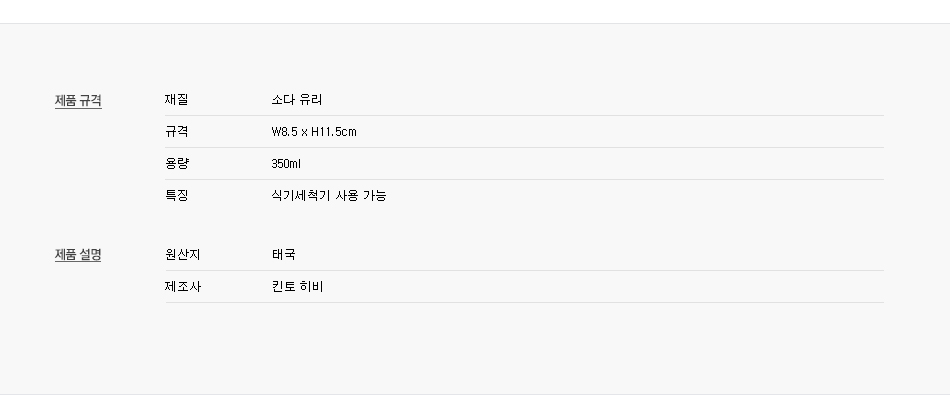Click the 제품 설명 heading
The image size is (950, 395).
[x=78, y=254]
